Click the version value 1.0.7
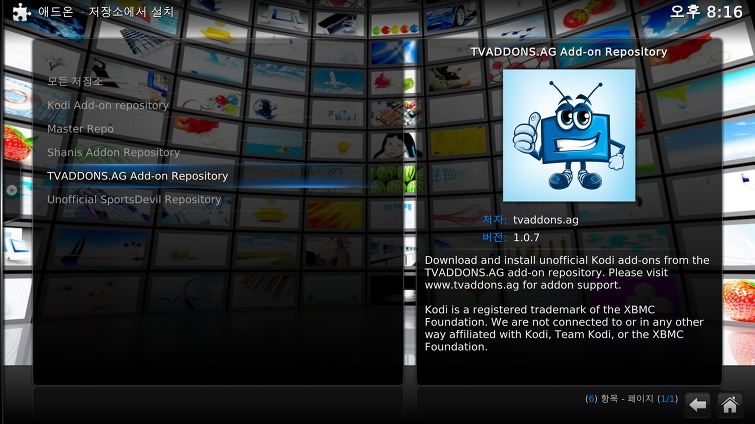This screenshot has height=424, width=755. (x=526, y=237)
